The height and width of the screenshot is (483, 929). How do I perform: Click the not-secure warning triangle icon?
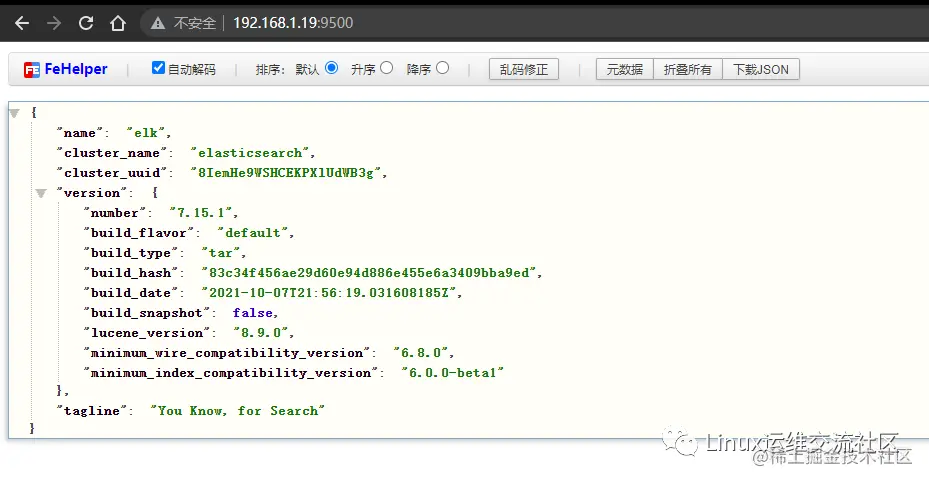coord(158,23)
